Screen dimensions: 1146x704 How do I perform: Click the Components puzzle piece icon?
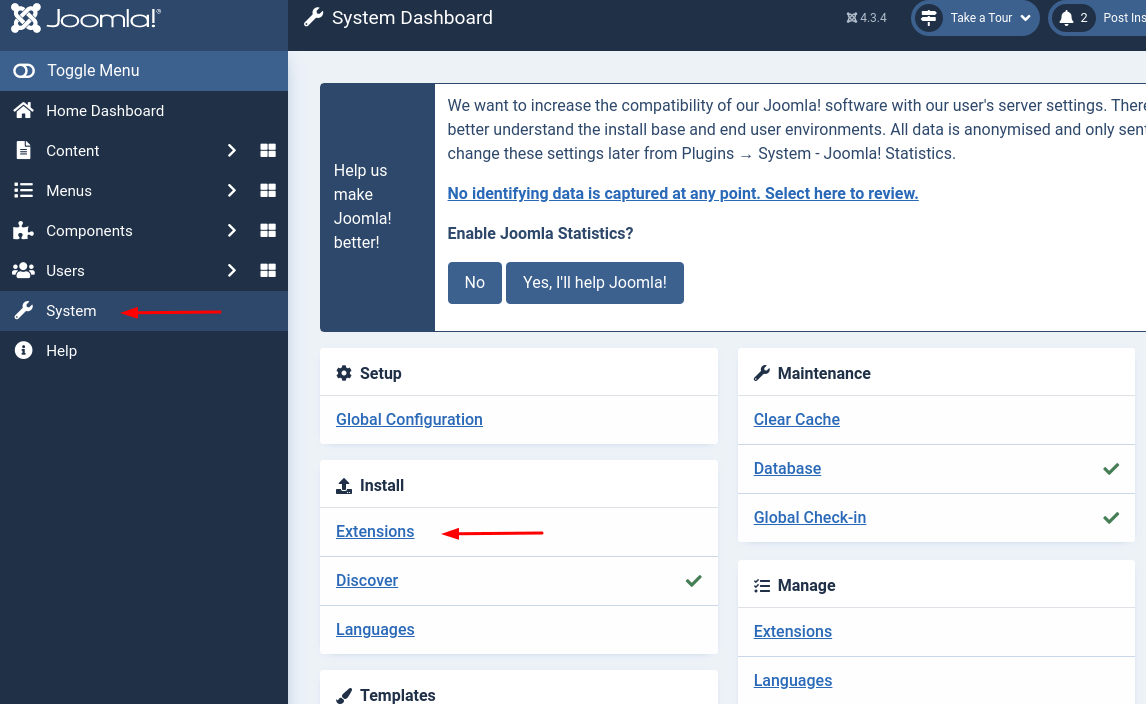[23, 231]
